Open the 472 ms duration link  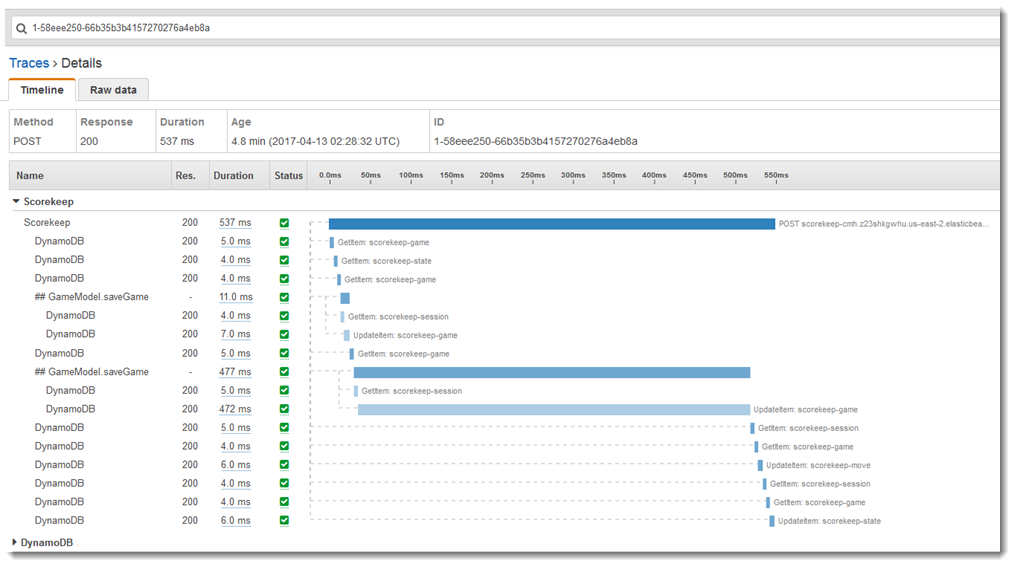(235, 409)
